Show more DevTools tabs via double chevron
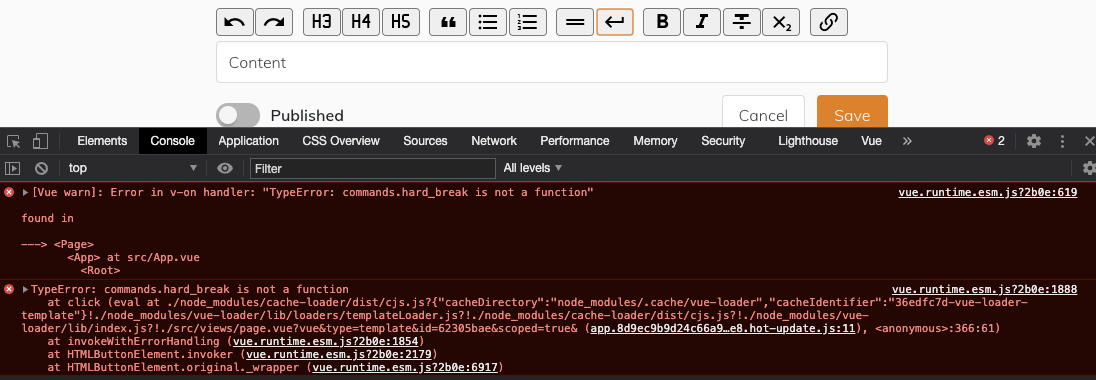Image resolution: width=1096 pixels, height=380 pixels. 907,141
